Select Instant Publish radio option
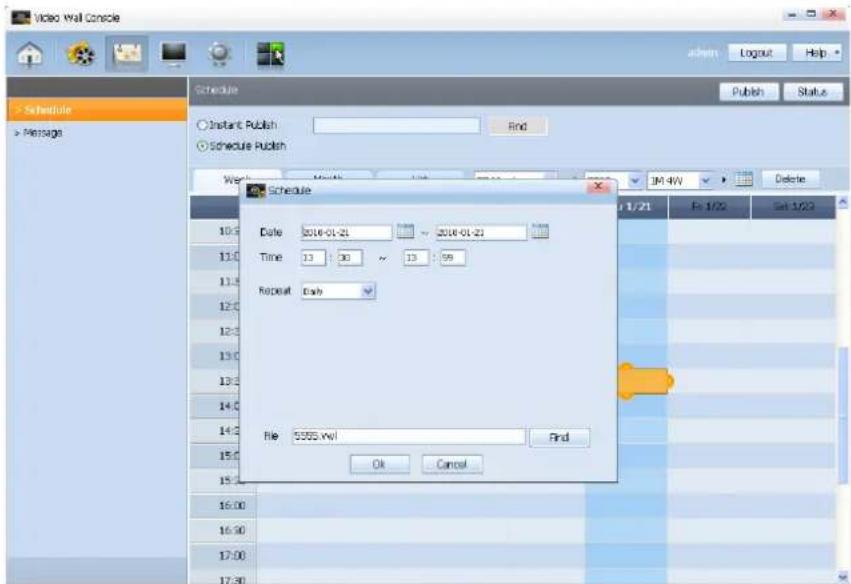The image size is (851, 584). coord(202,125)
